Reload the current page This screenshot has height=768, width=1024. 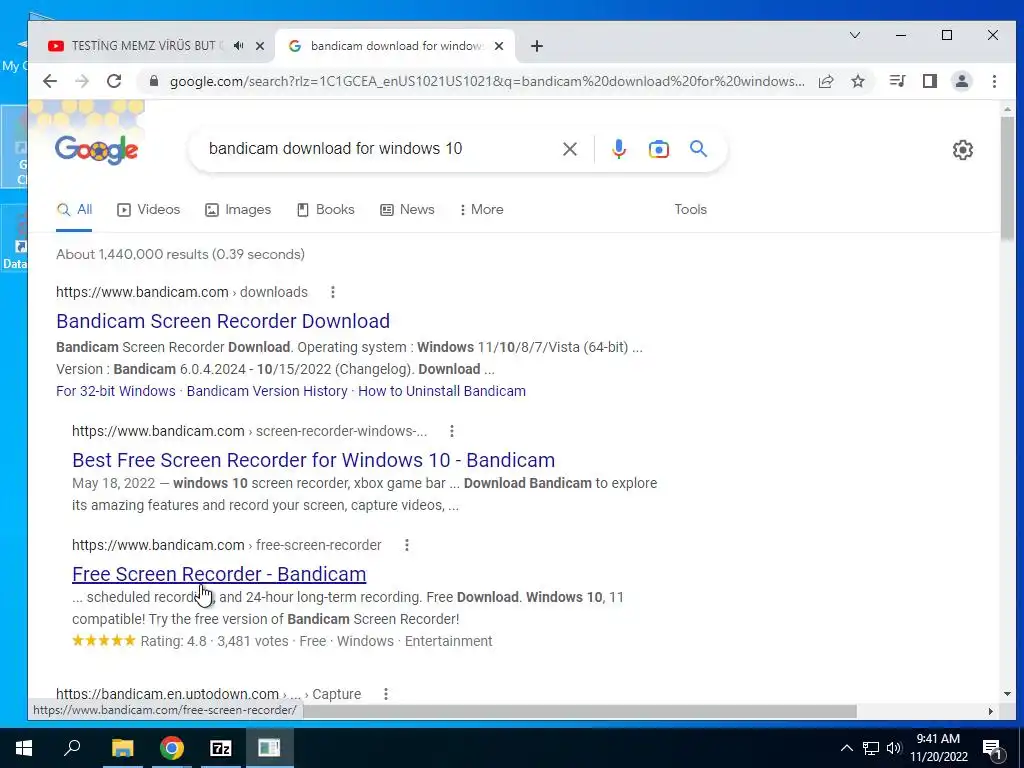point(114,81)
